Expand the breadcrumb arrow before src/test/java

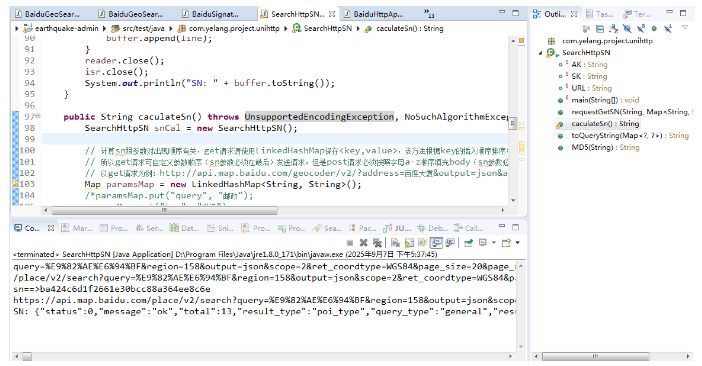104,29
